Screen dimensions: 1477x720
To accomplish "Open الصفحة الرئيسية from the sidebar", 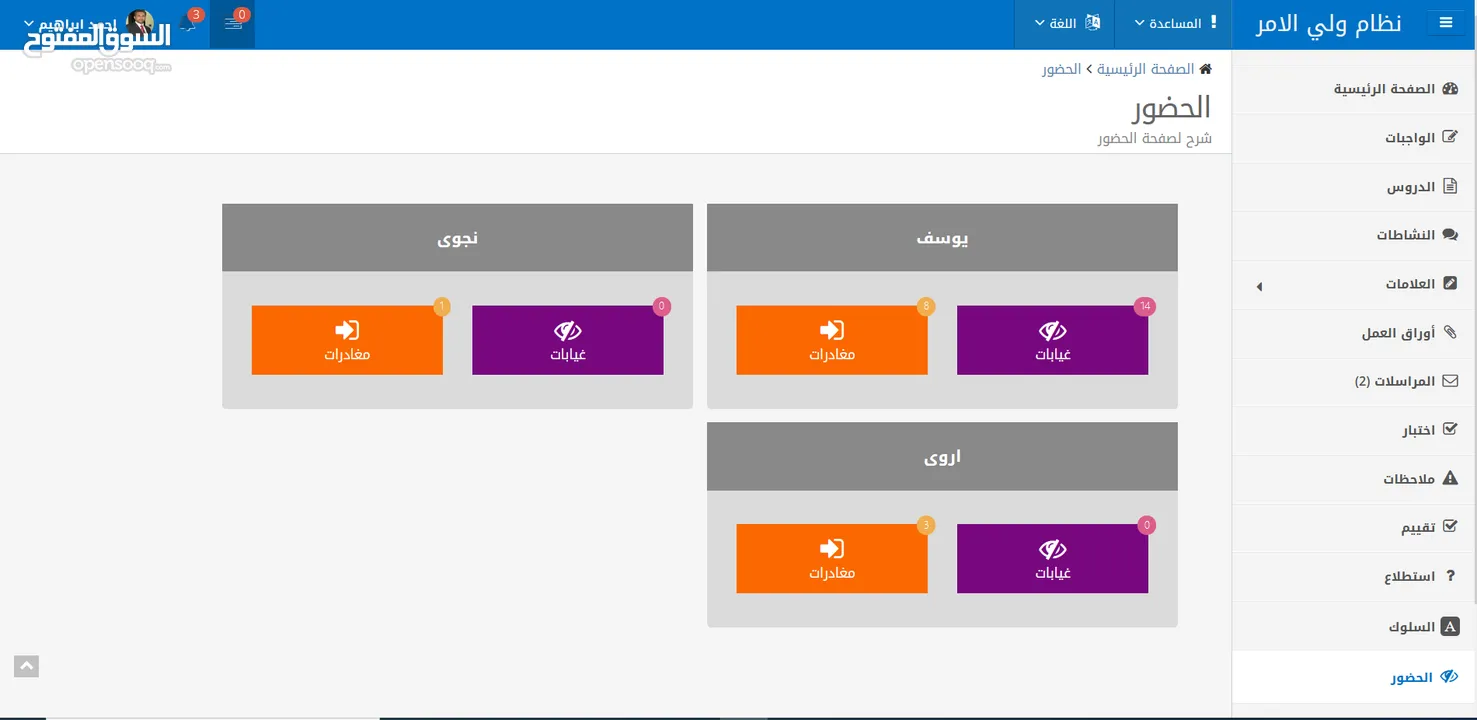I will click(x=1355, y=89).
